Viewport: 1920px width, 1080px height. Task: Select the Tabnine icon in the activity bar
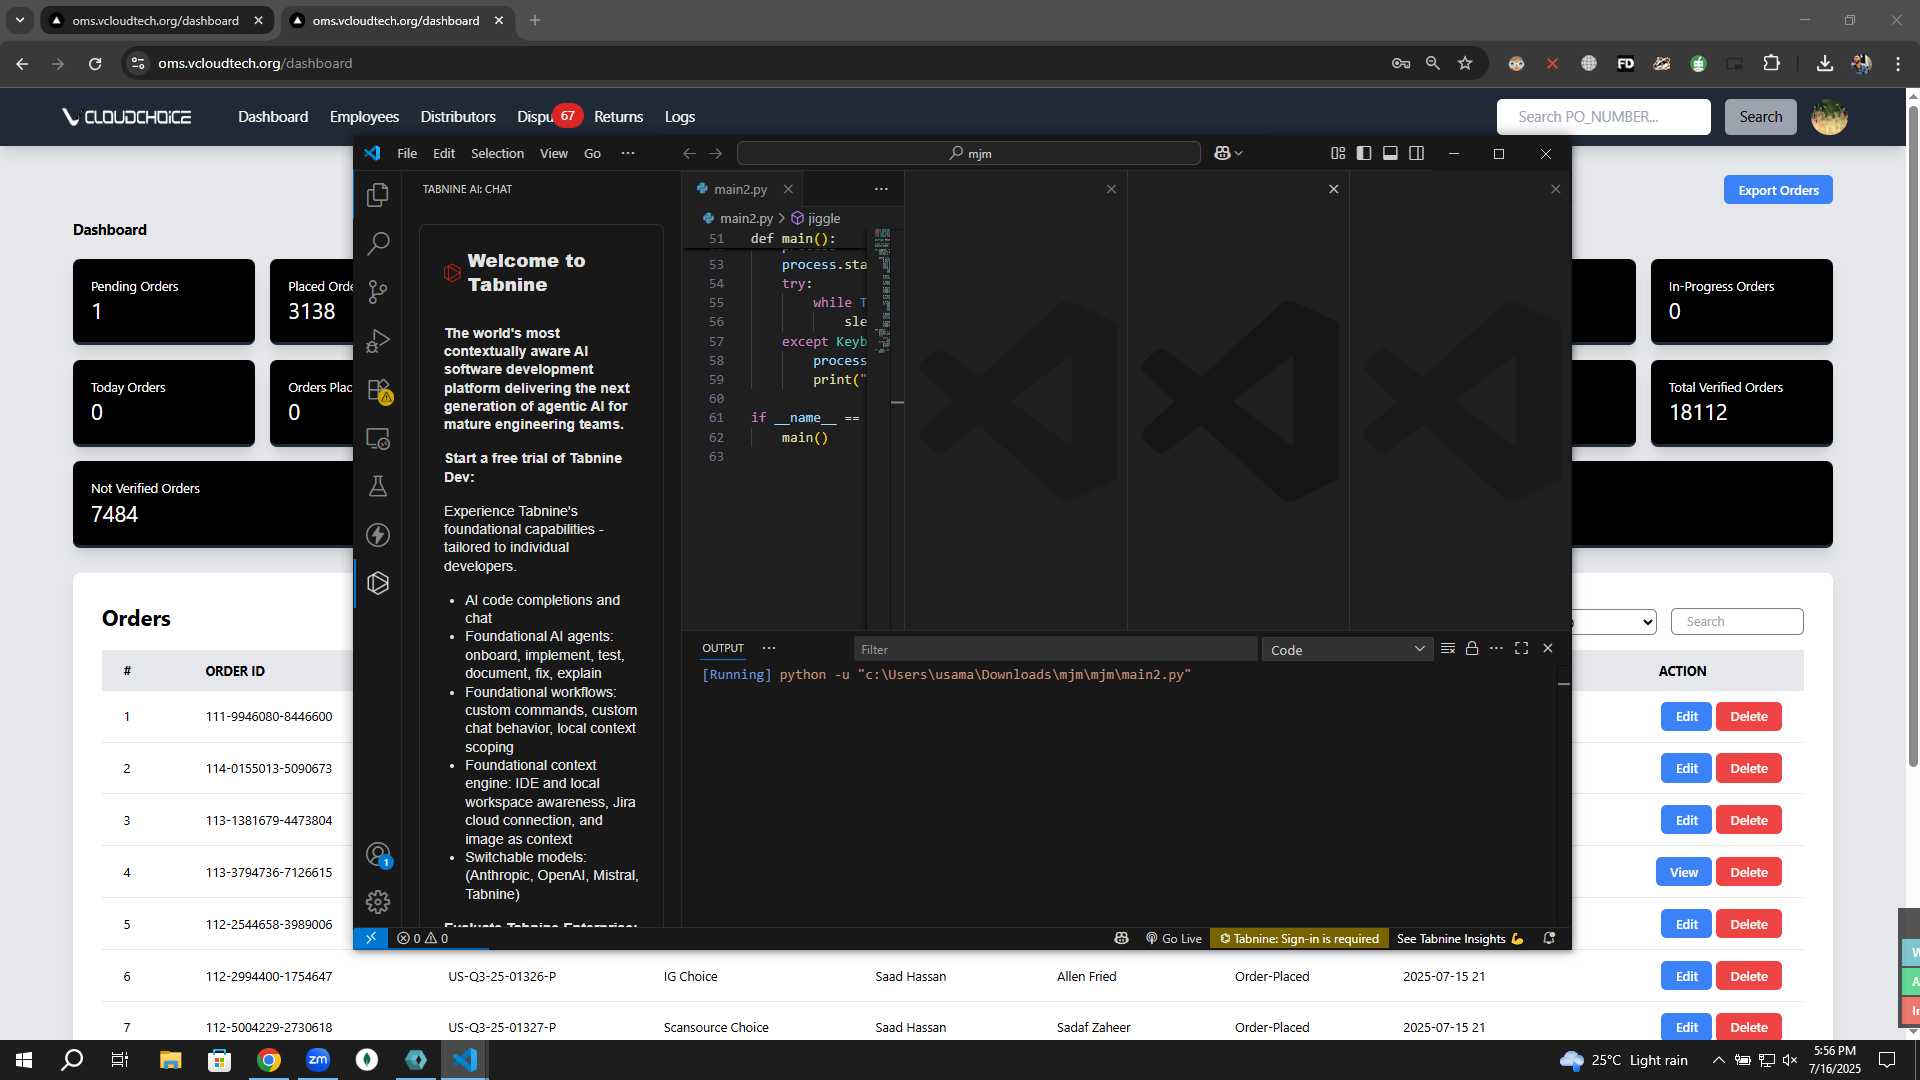click(378, 583)
